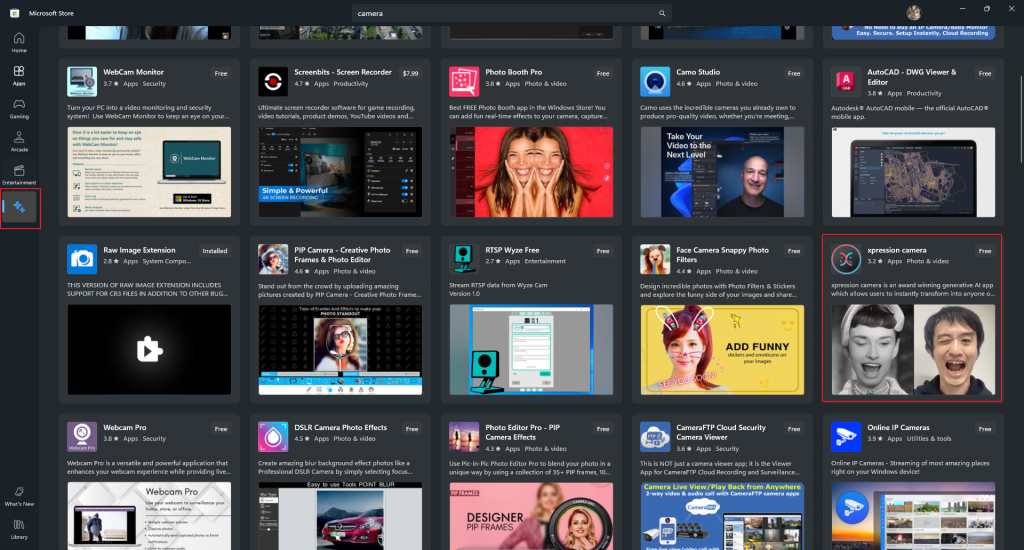Viewport: 1024px width, 550px height.
Task: Open the user profile avatar
Action: [913, 12]
